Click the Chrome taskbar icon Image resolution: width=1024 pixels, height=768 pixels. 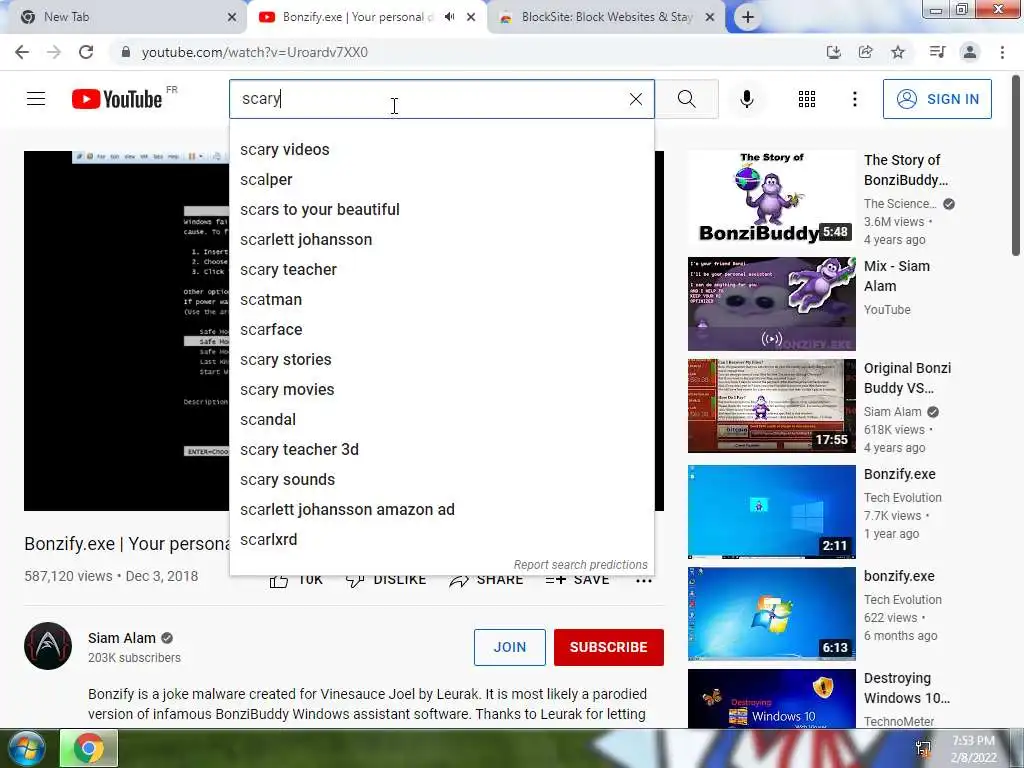coord(89,748)
